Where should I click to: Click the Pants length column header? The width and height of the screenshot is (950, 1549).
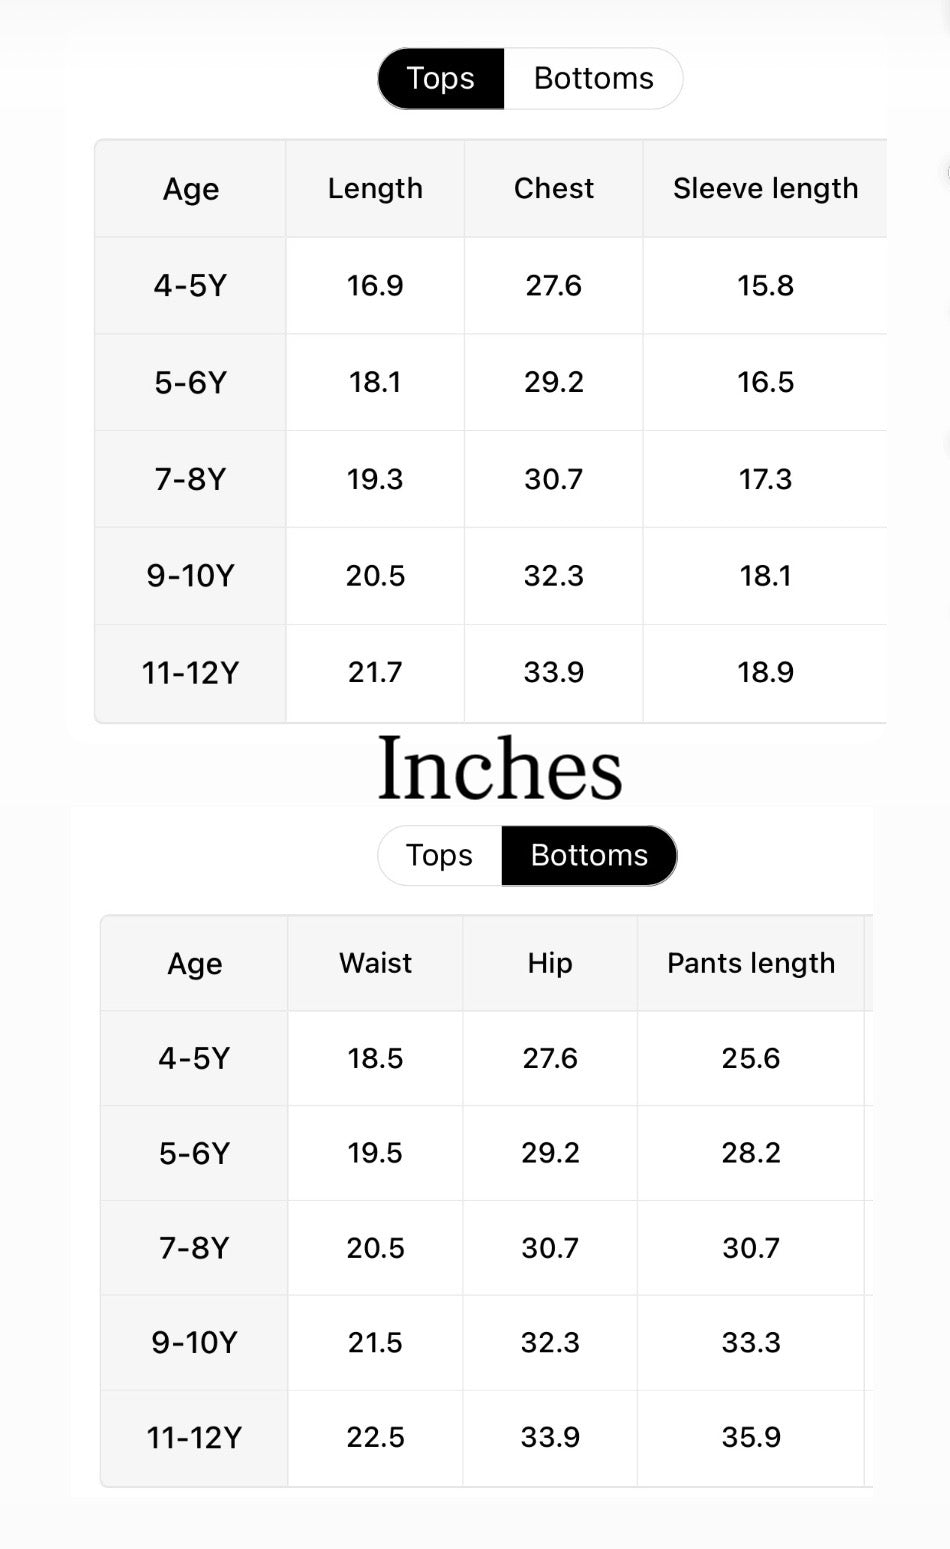pos(751,963)
